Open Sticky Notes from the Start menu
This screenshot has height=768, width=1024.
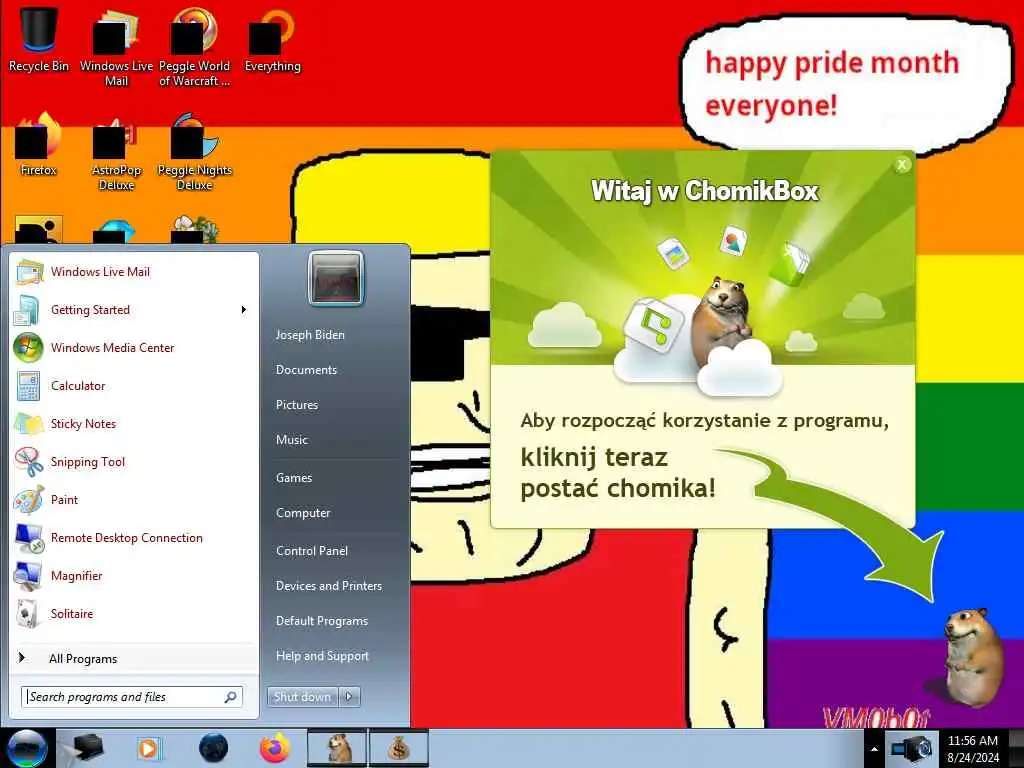[135, 424]
